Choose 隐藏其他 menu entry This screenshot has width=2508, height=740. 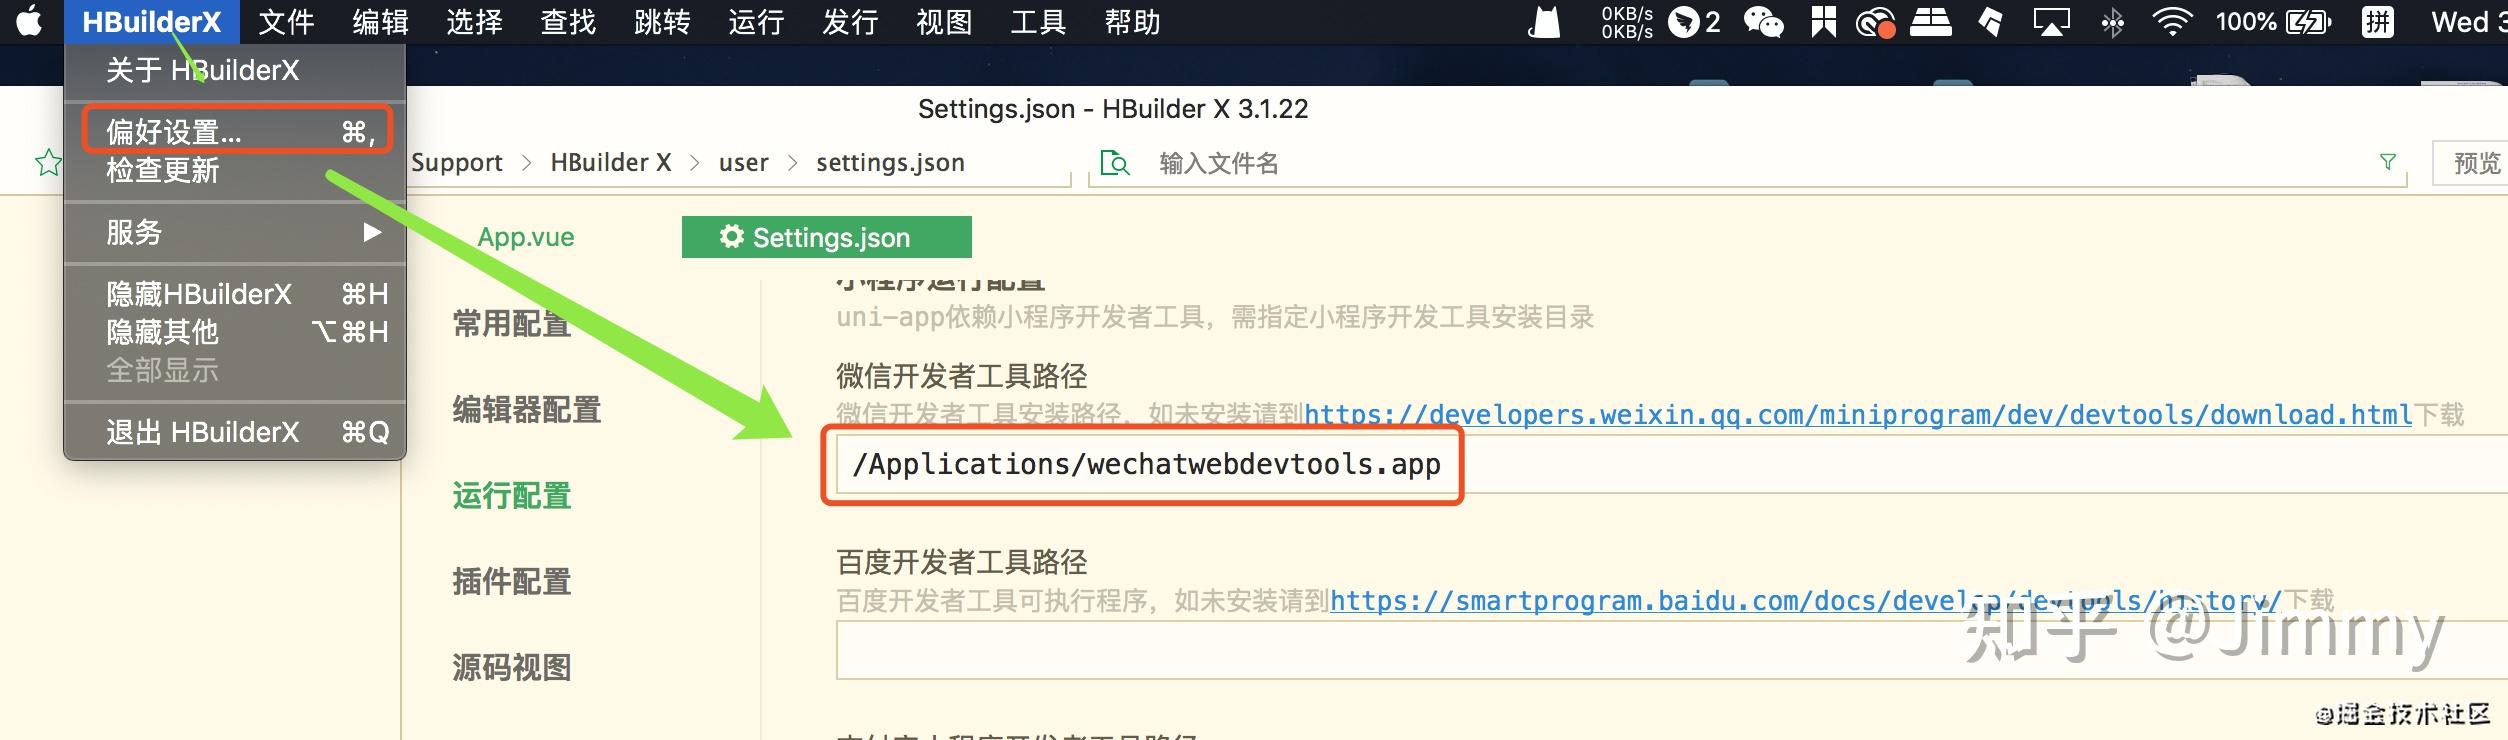click(x=235, y=332)
